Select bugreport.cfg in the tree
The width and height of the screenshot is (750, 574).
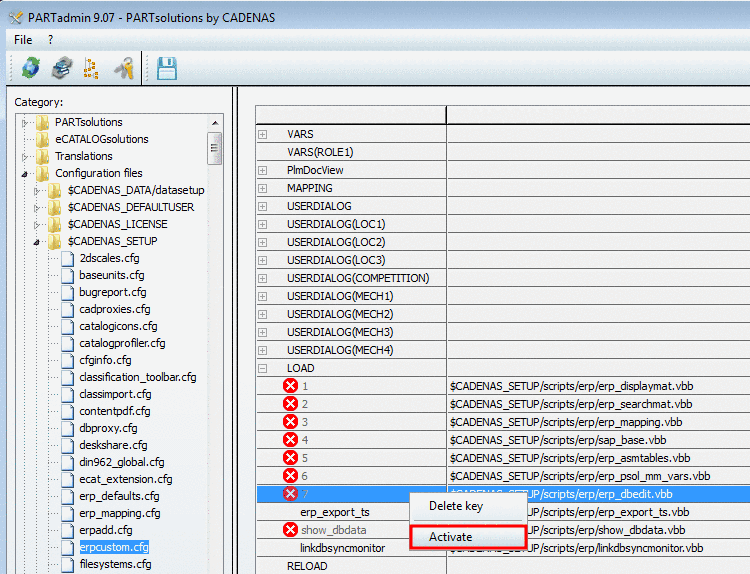point(113,292)
